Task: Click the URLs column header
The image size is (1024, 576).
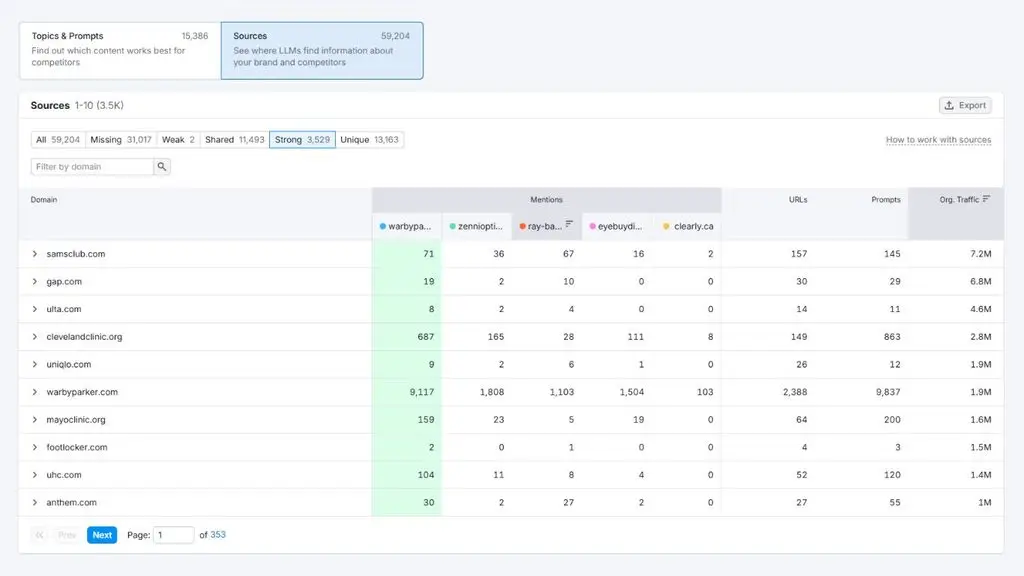Action: click(798, 200)
